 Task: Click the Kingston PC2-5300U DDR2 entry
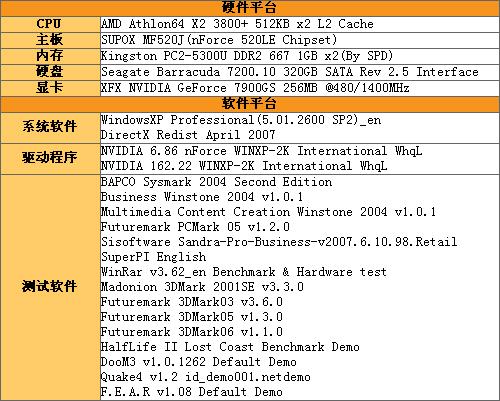pos(247,56)
